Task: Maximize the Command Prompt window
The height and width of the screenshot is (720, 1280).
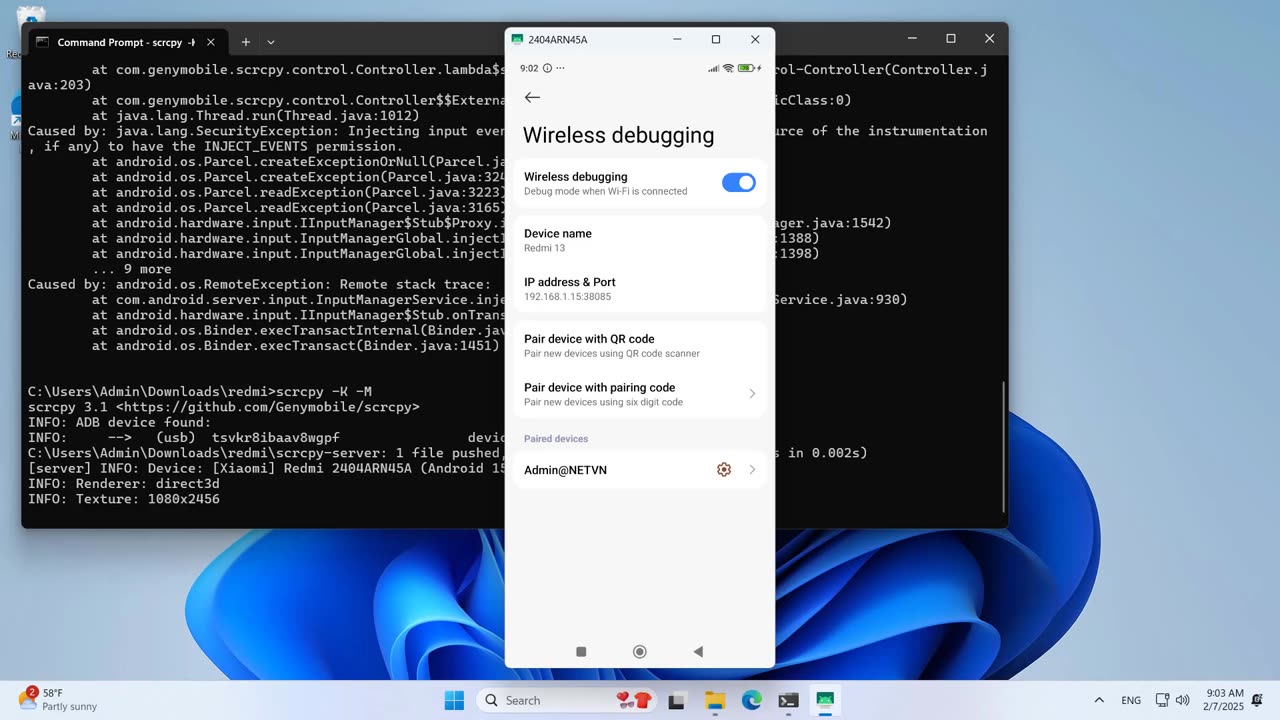Action: pyautogui.click(x=951, y=38)
